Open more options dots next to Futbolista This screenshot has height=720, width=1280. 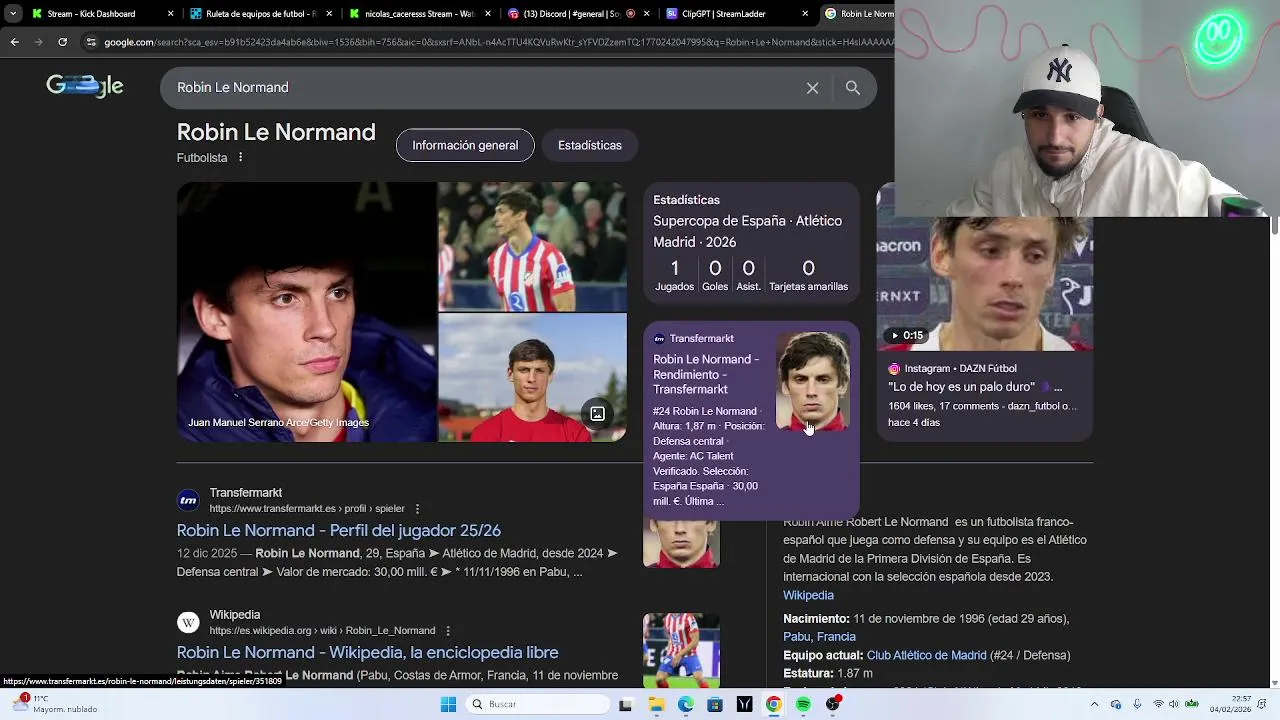[x=240, y=158]
